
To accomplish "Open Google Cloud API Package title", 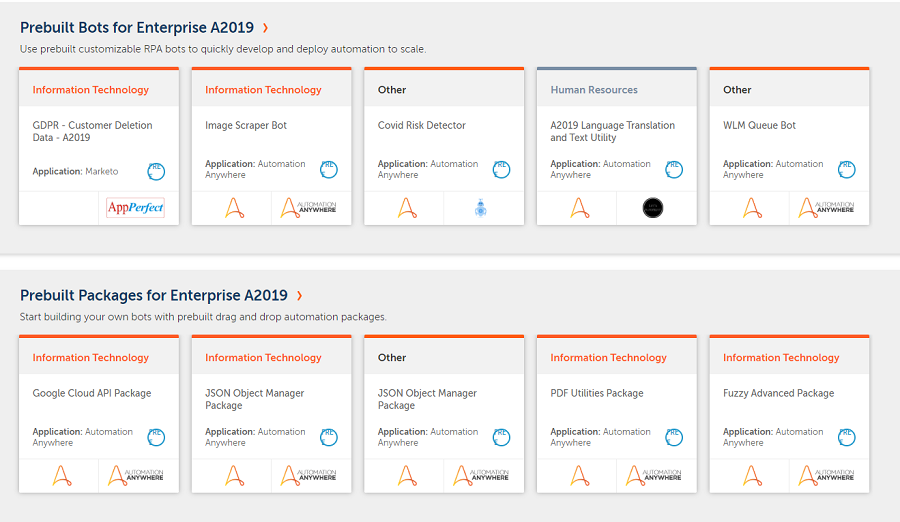I will (92, 393).
